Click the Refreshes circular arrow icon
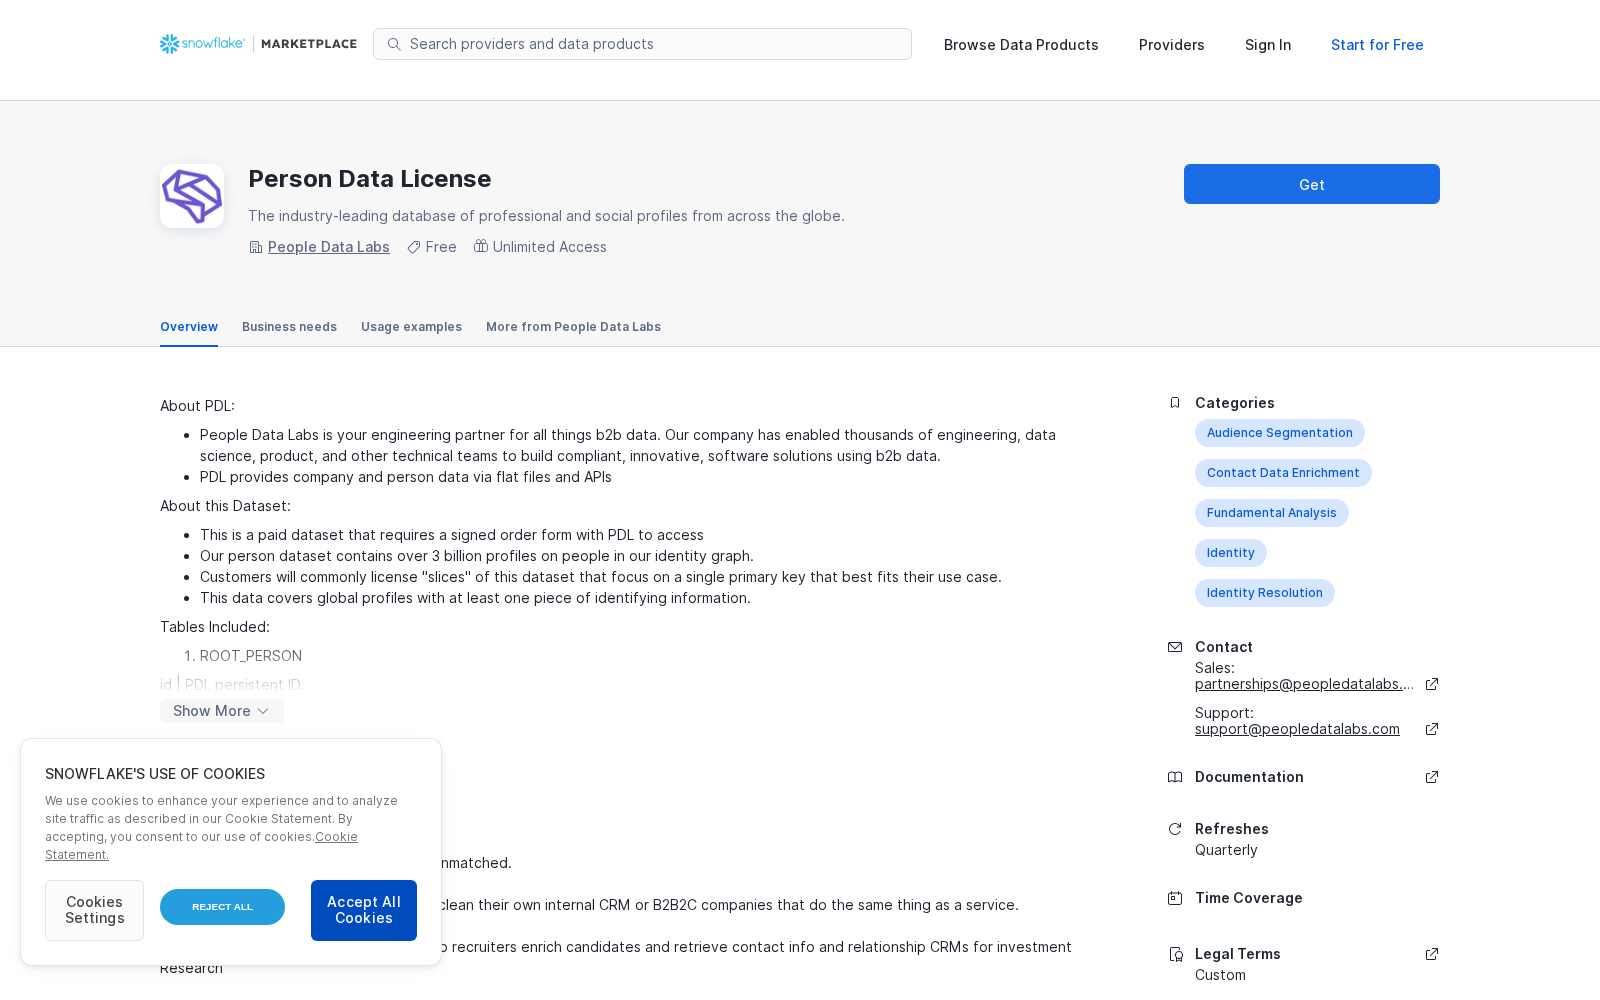 tap(1175, 829)
